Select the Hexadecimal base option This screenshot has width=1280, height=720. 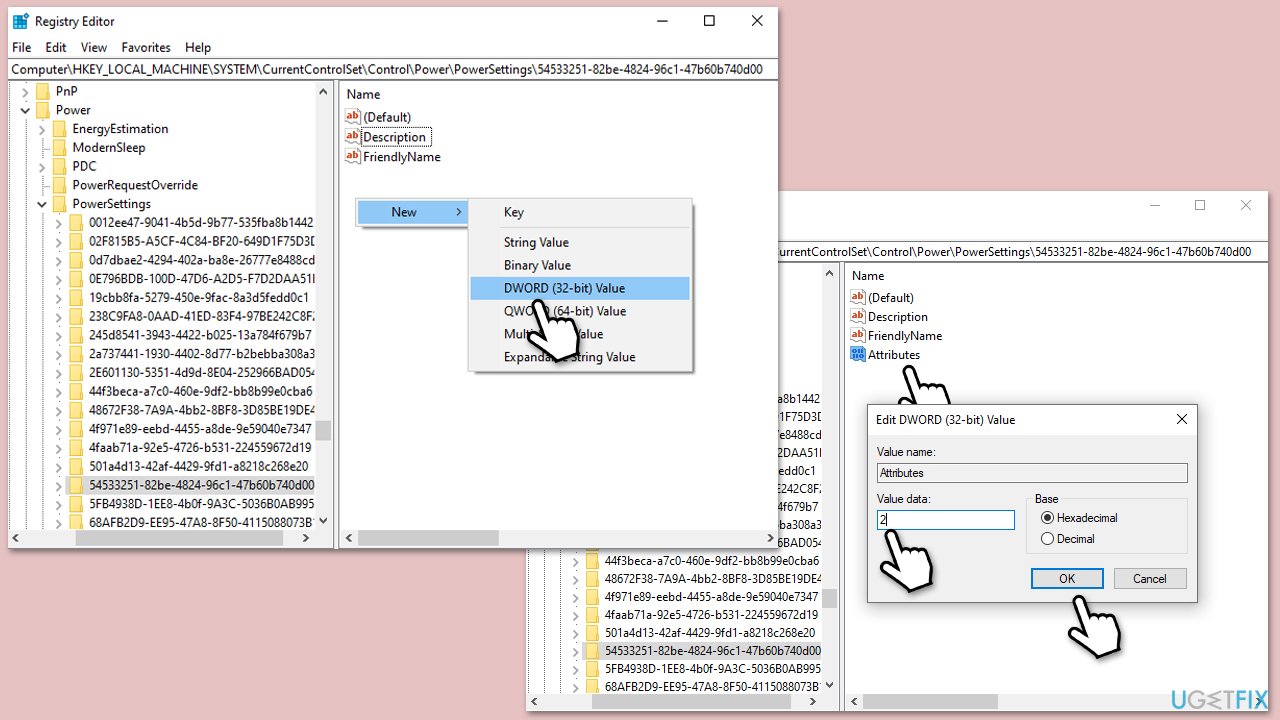point(1047,518)
